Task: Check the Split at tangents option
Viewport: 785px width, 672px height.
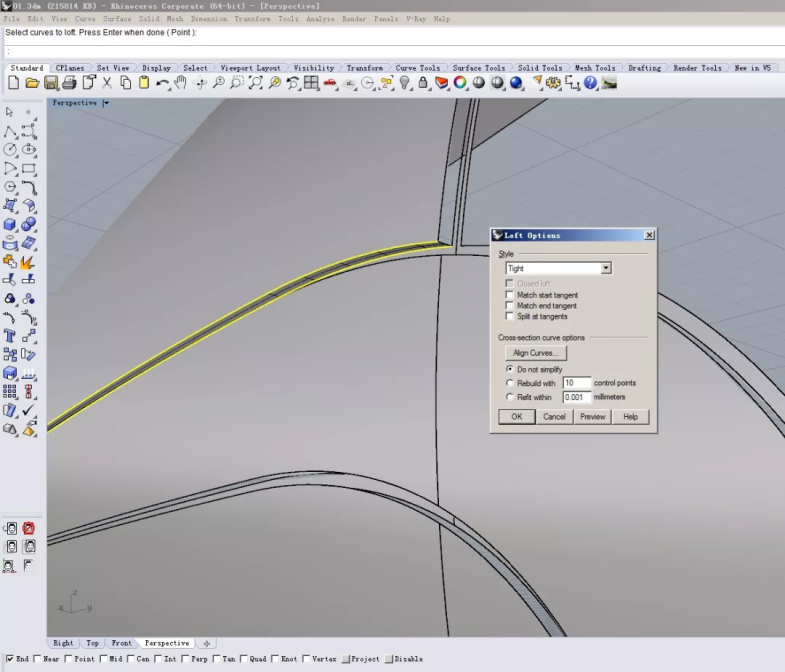Action: (510, 316)
